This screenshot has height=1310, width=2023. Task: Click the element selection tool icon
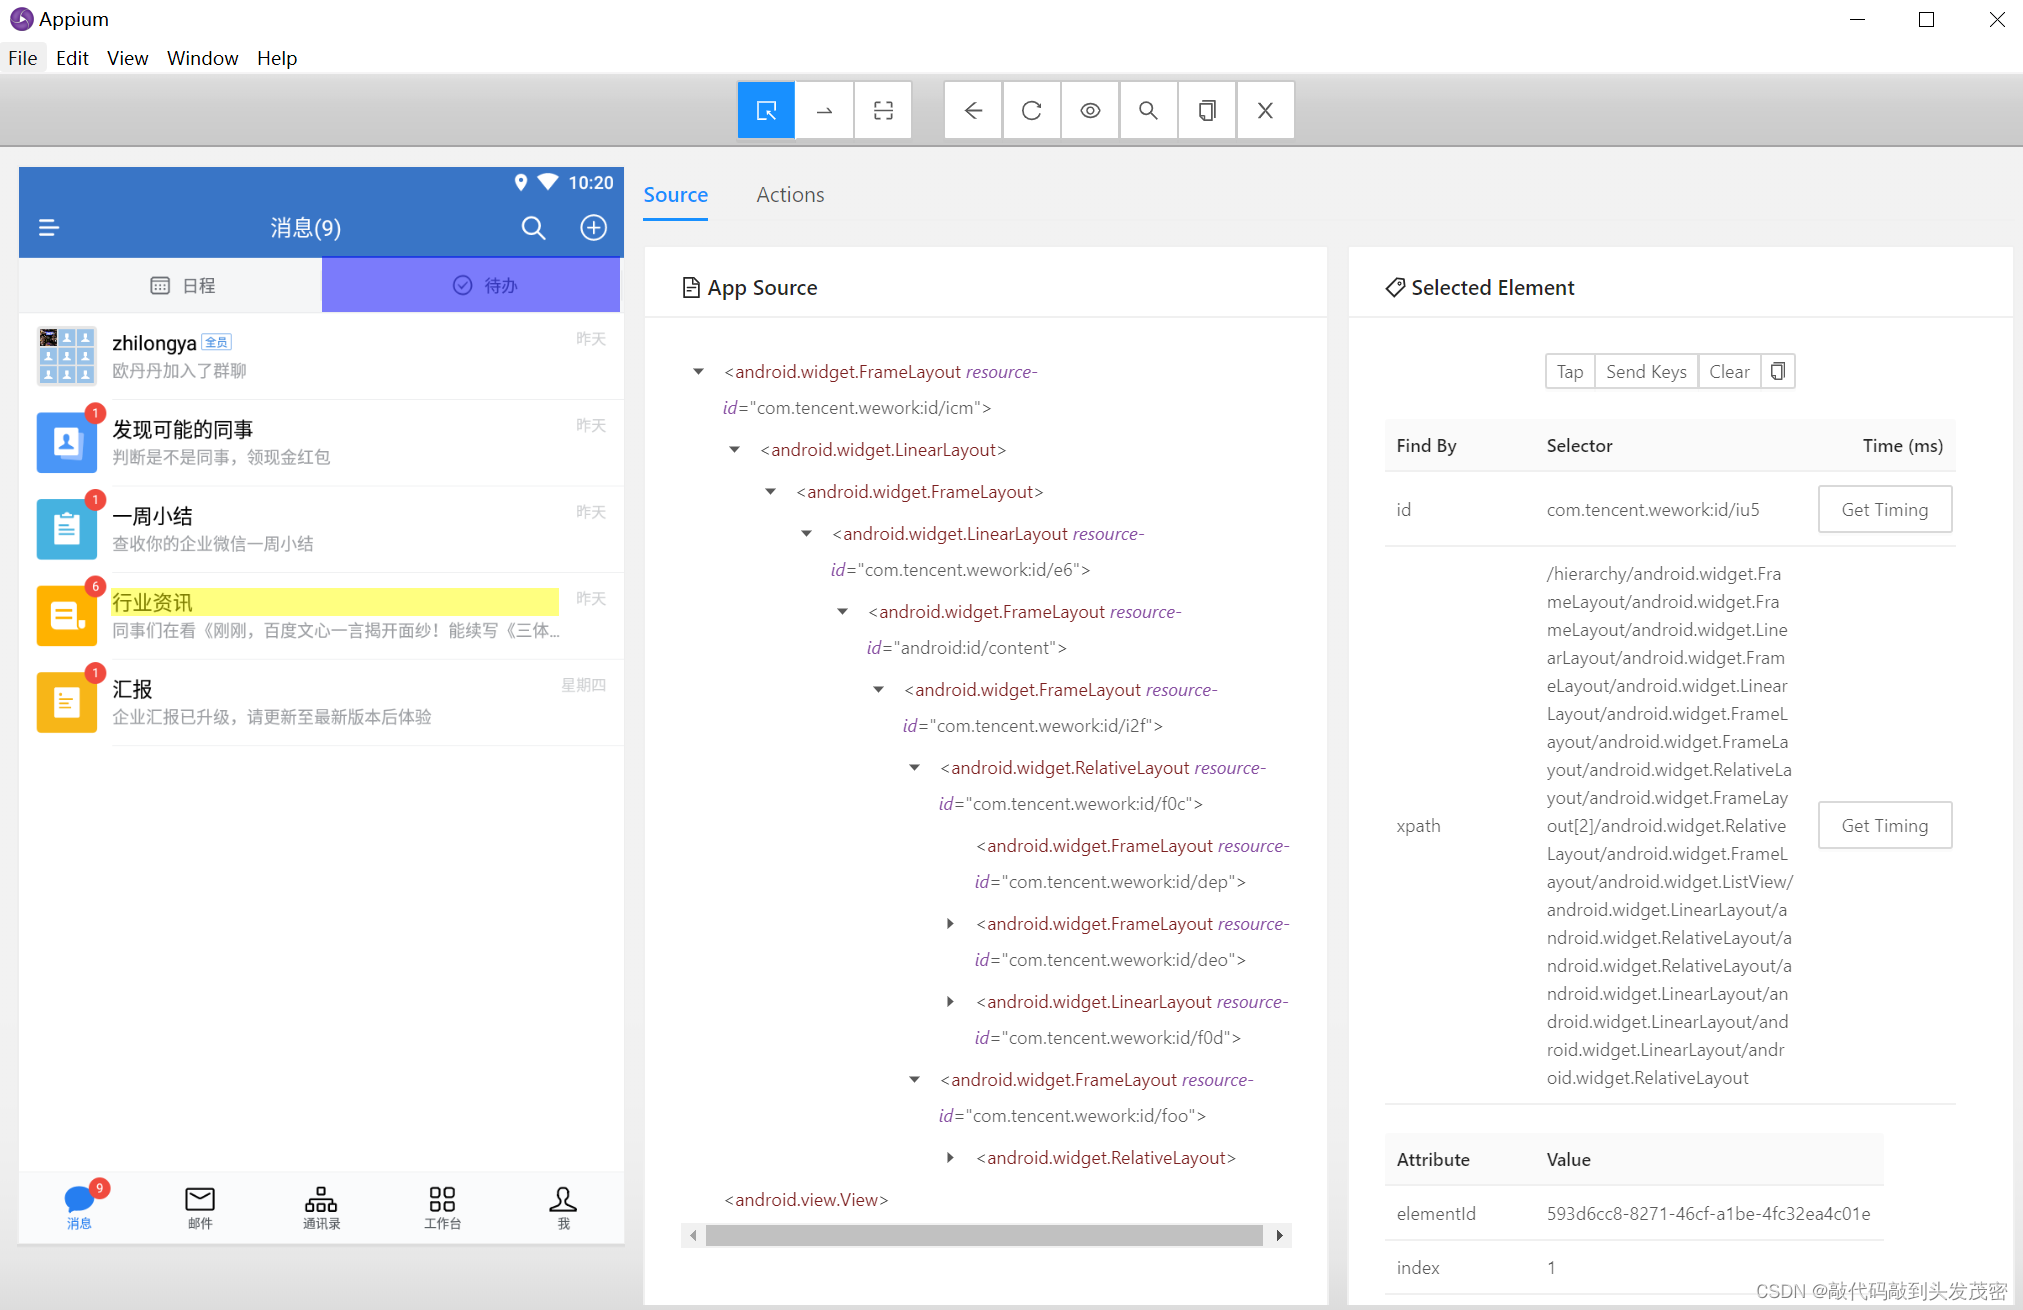click(x=767, y=111)
